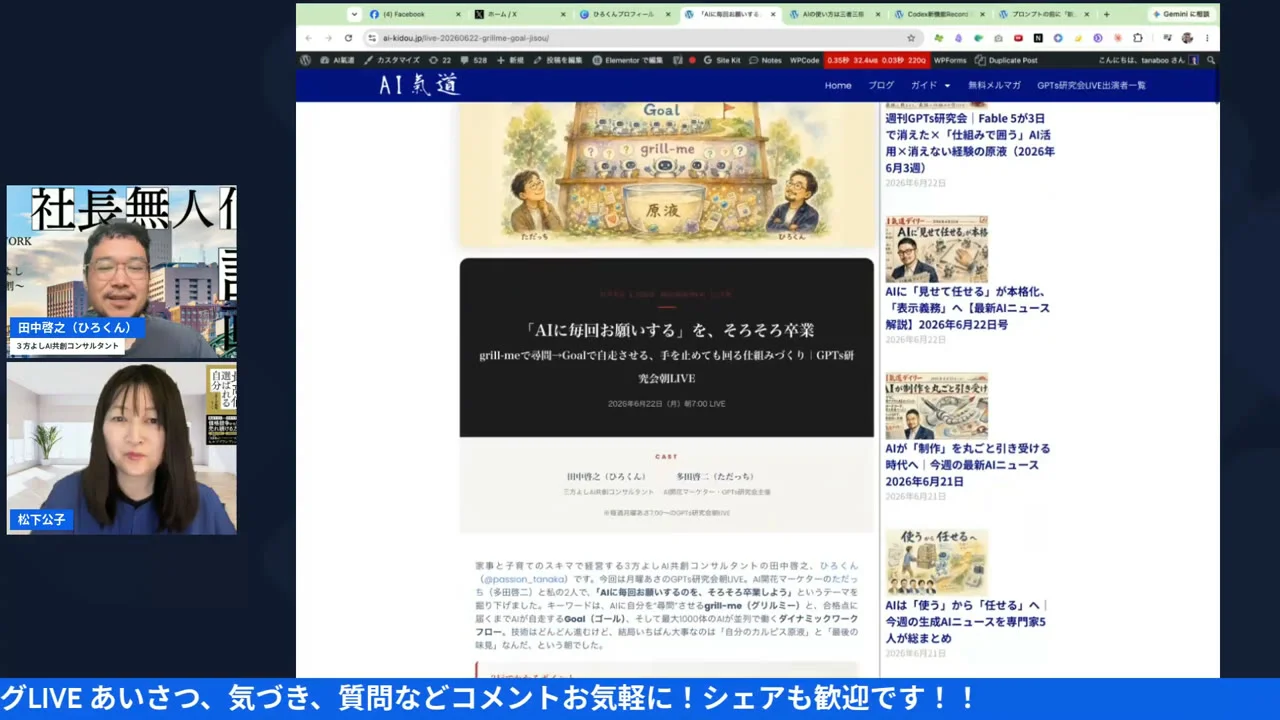Open AIは「使う」から「任せる」へ article link
Image resolution: width=1280 pixels, height=720 pixels.
pos(965,621)
